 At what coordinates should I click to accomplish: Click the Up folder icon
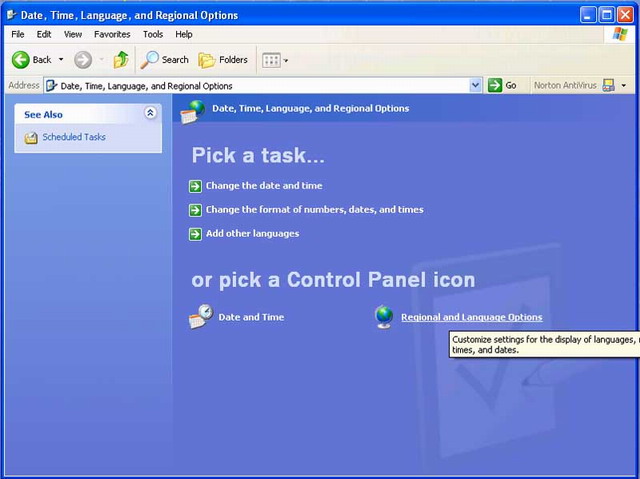pyautogui.click(x=121, y=60)
